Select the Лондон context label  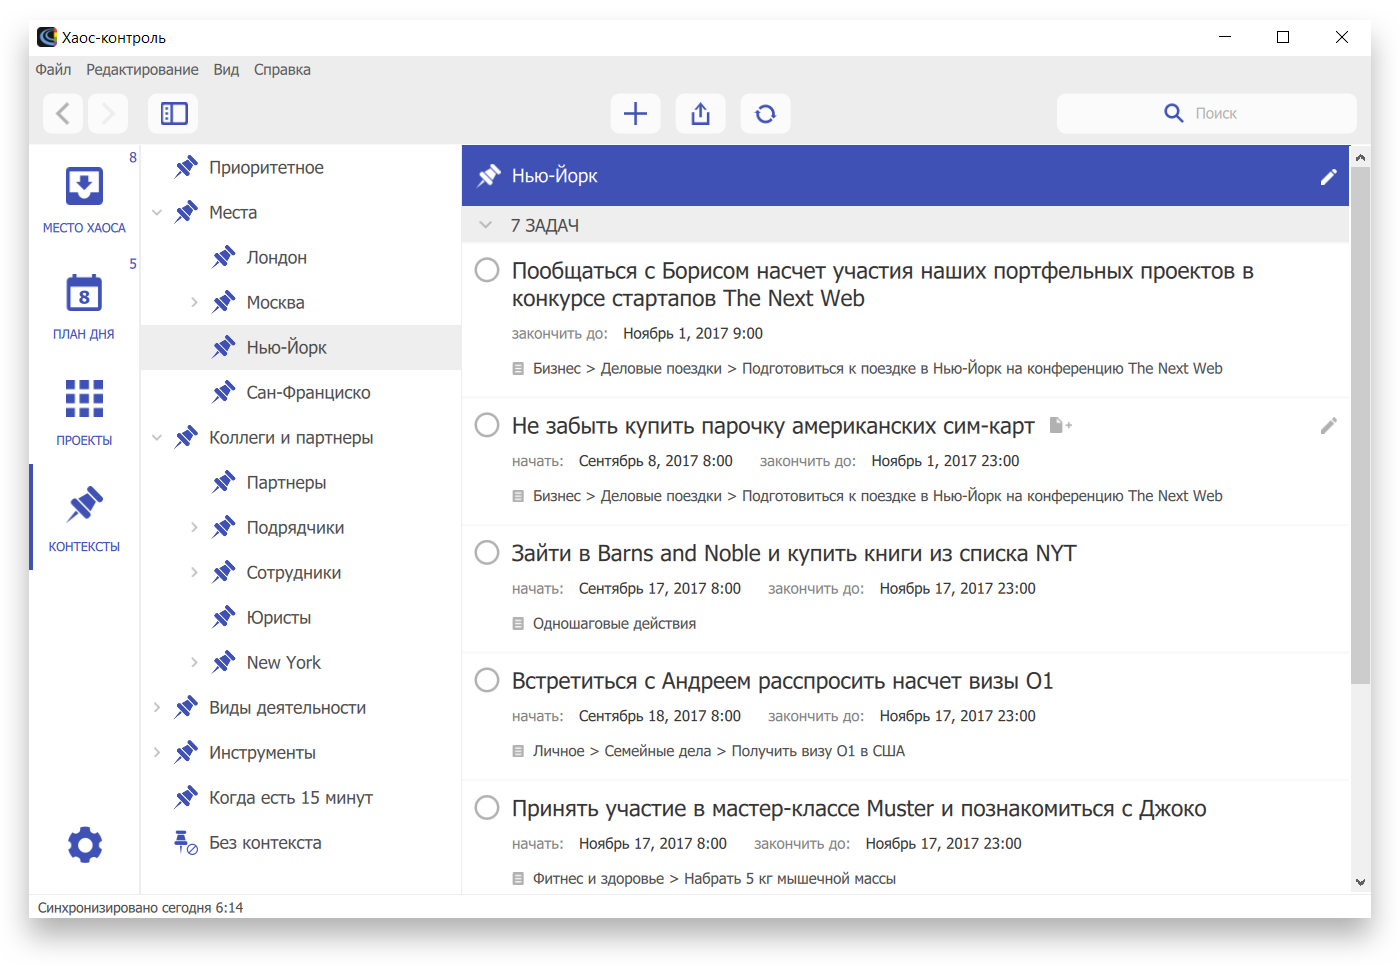pyautogui.click(x=277, y=257)
